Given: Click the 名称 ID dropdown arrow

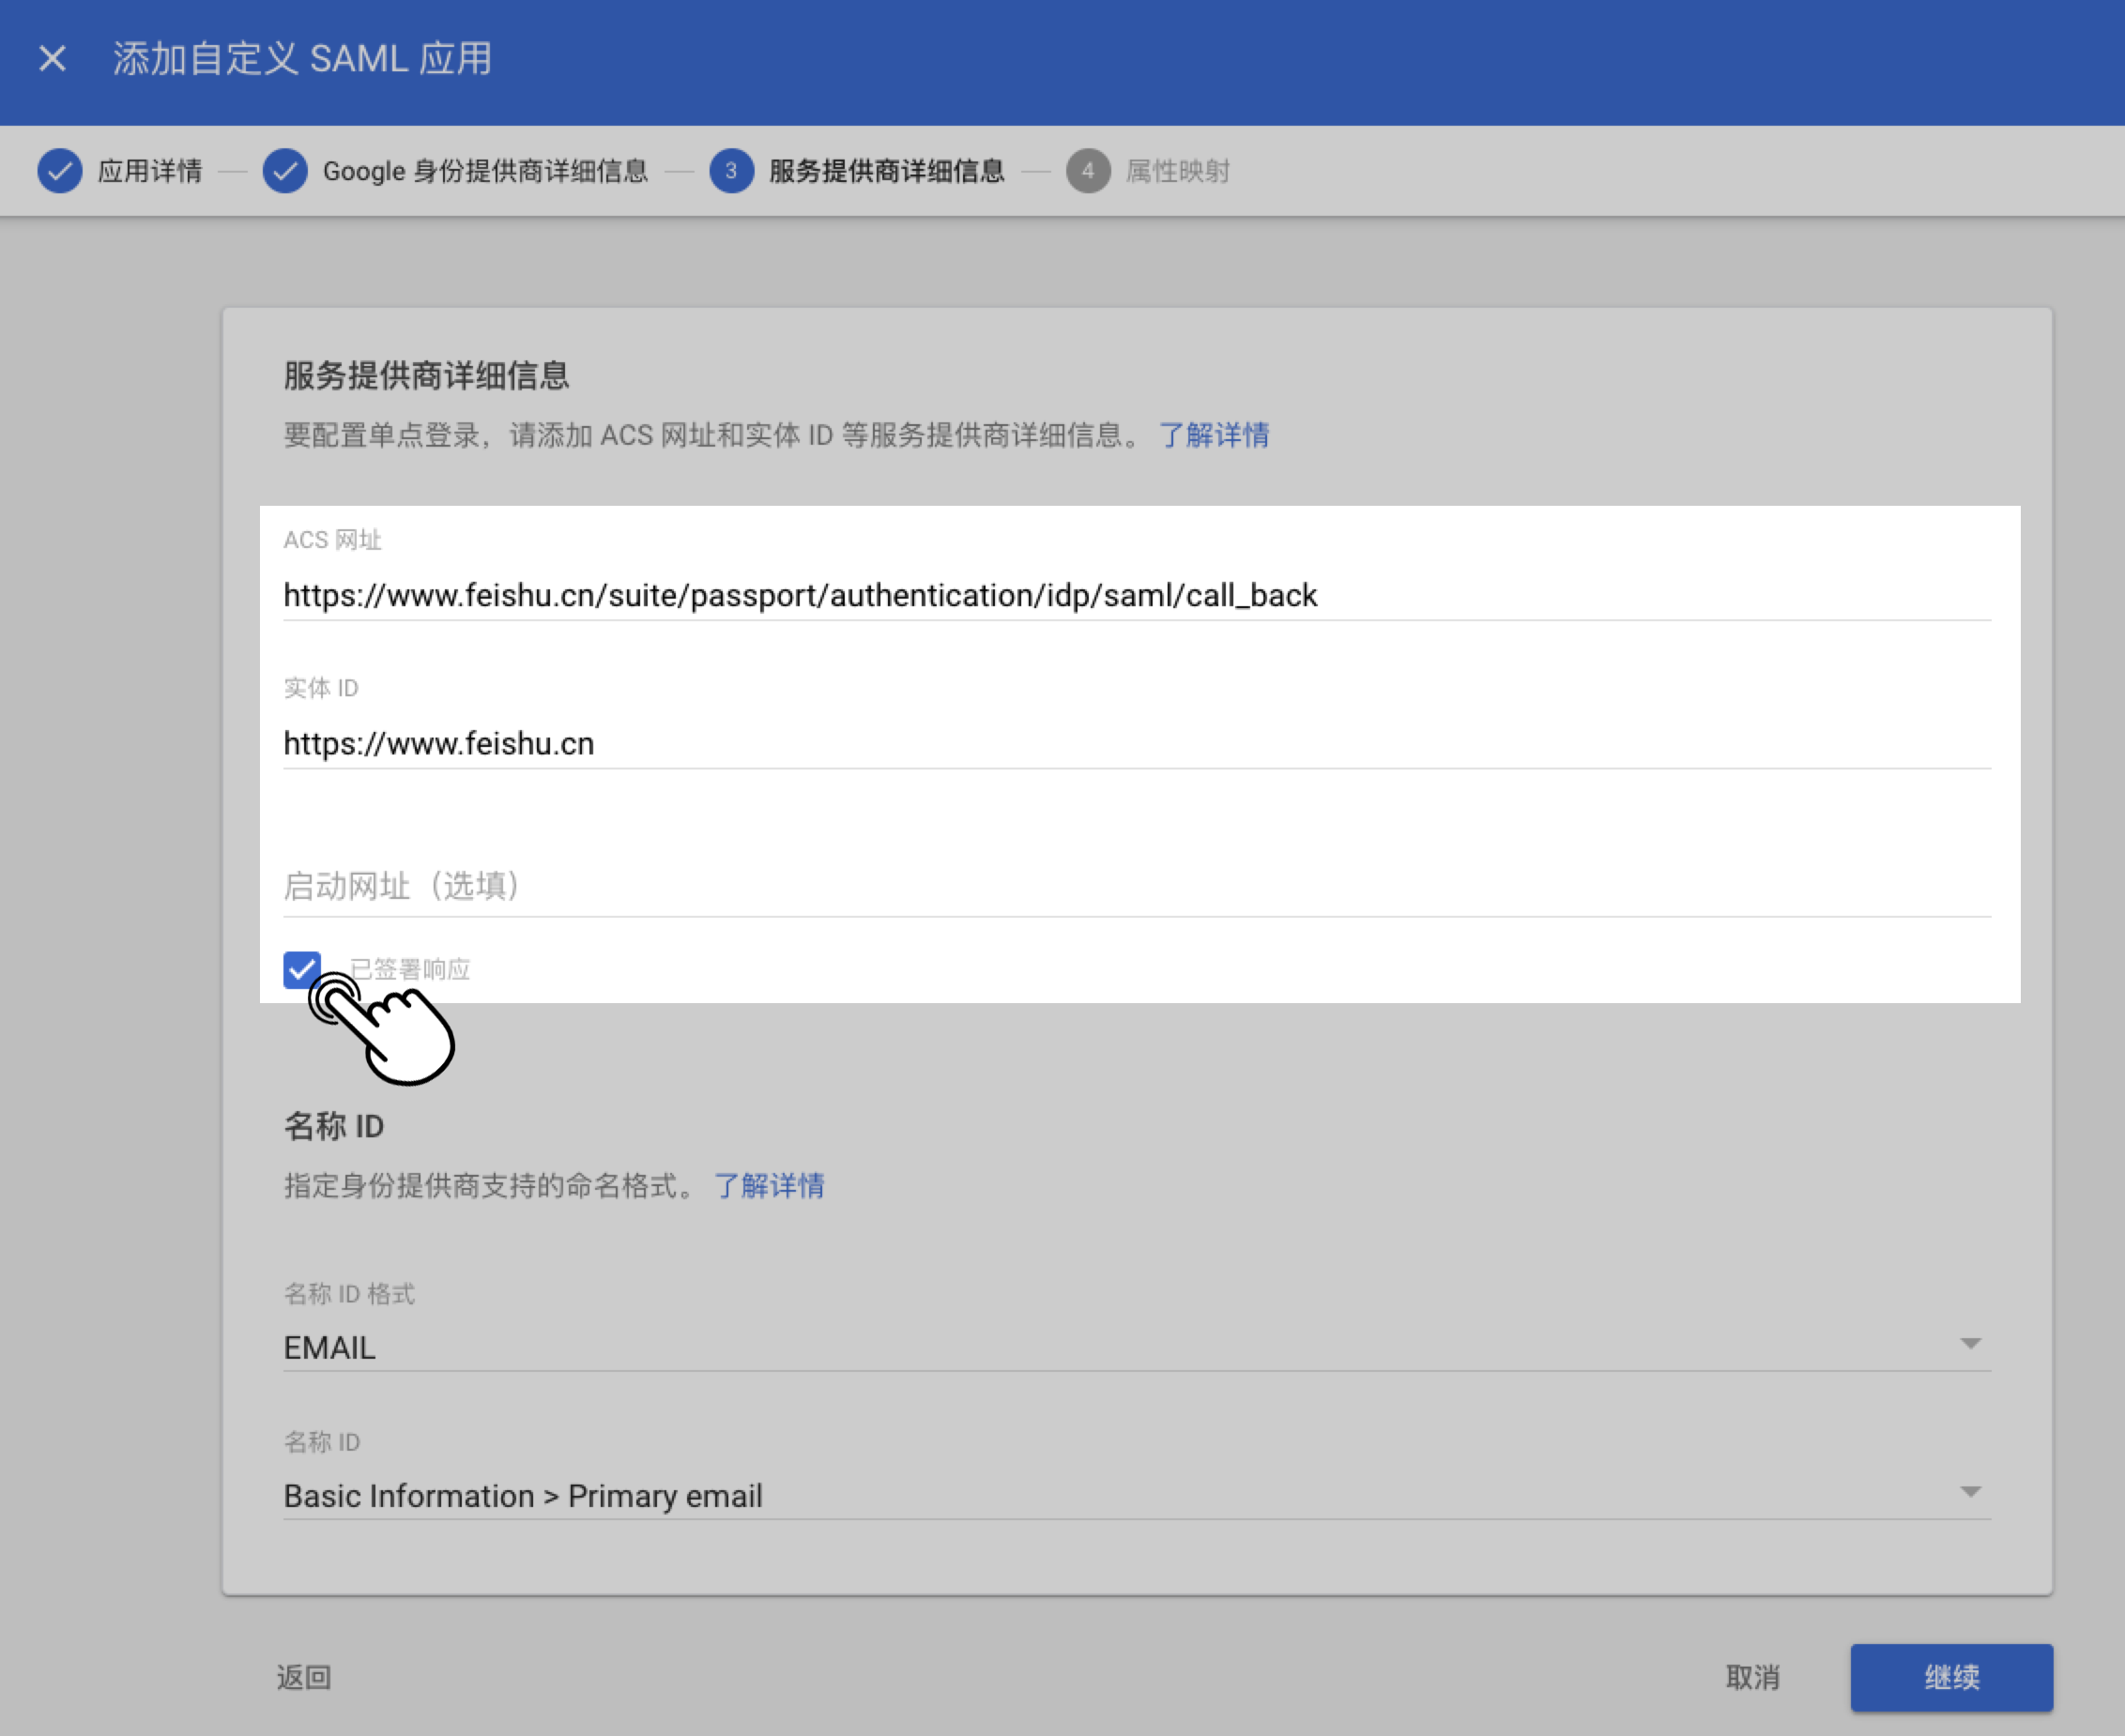Looking at the screenshot, I should click(x=1970, y=1491).
